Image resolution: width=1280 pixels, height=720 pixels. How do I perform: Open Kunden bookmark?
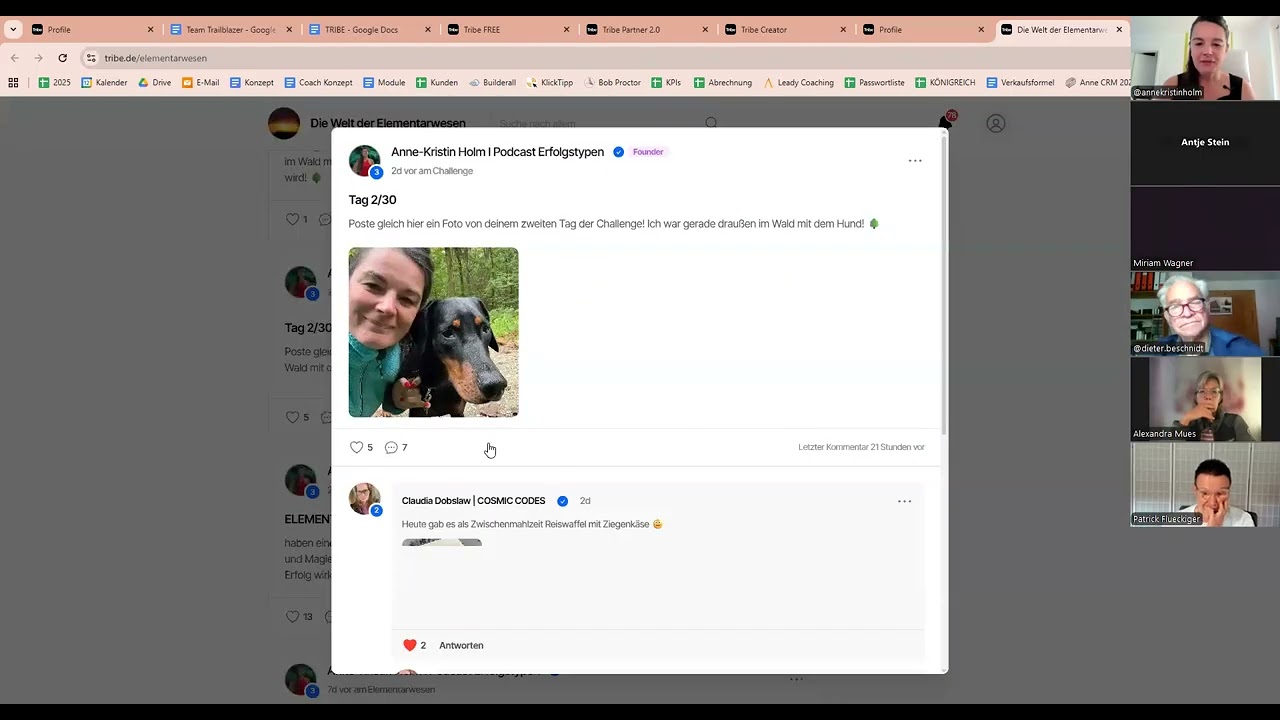436,82
